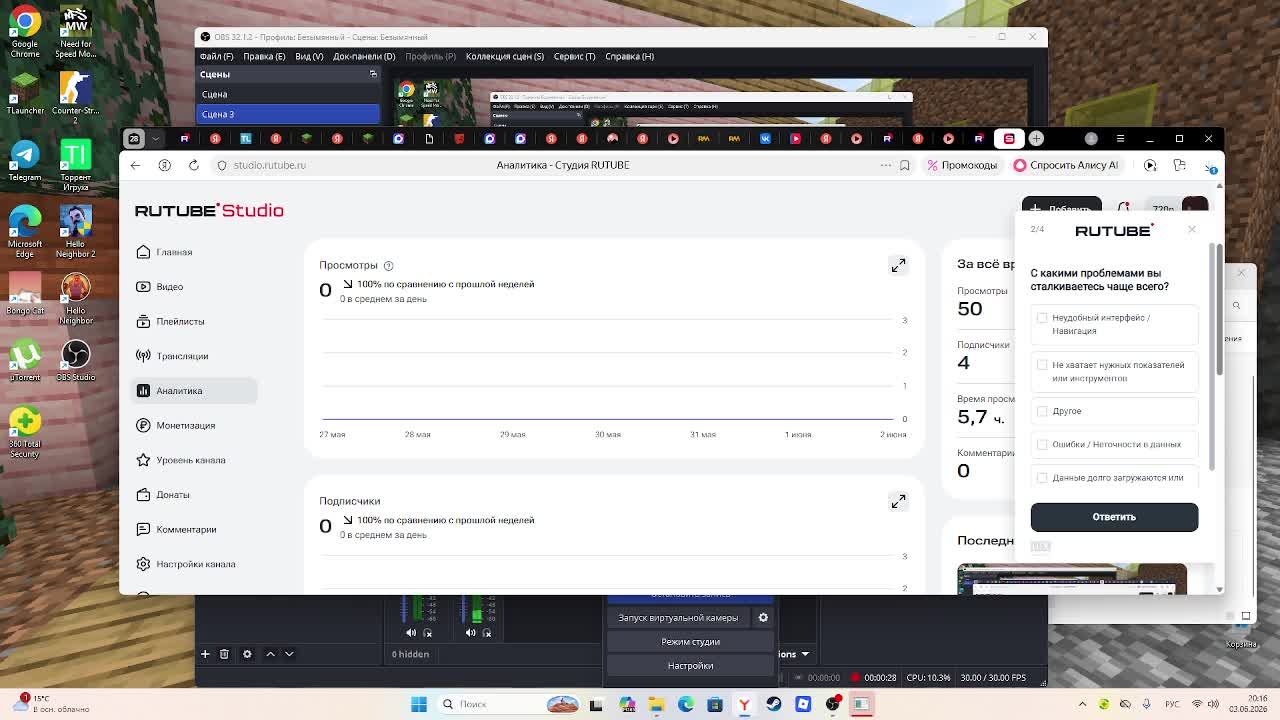
Task: Open the OBS Правка menu
Action: [x=264, y=57]
